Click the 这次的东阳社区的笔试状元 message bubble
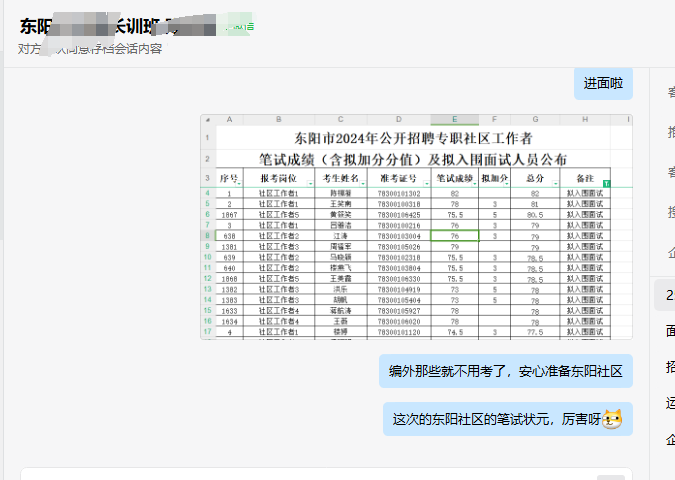Viewport: 675px width, 480px height. coord(507,420)
